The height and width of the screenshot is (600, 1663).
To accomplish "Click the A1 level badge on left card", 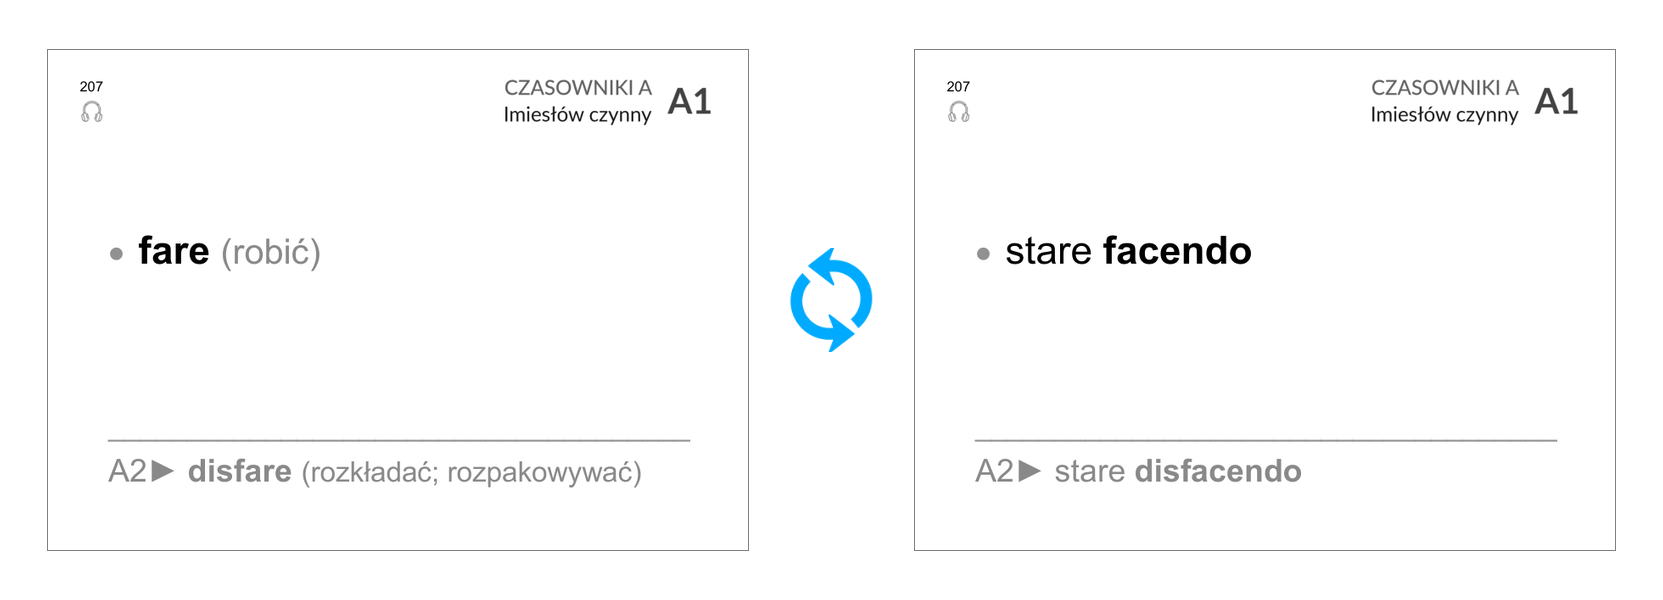I will point(689,101).
